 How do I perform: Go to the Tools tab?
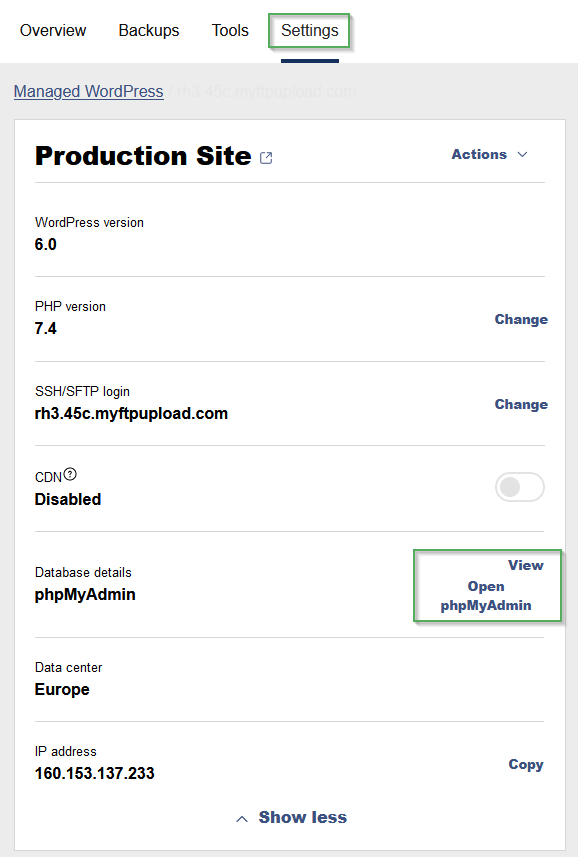pos(230,31)
